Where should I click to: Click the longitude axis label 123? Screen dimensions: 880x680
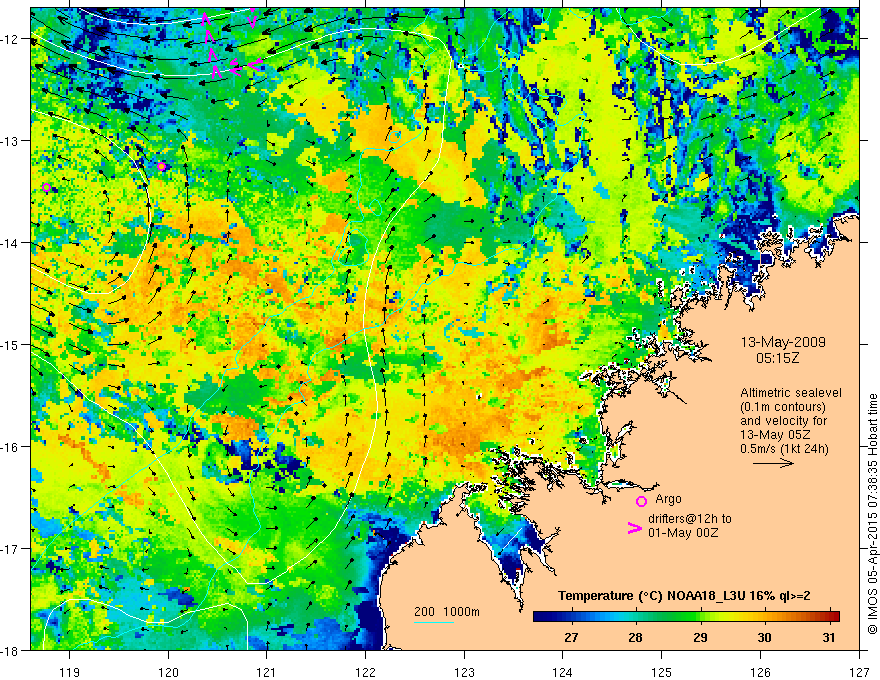[464, 672]
